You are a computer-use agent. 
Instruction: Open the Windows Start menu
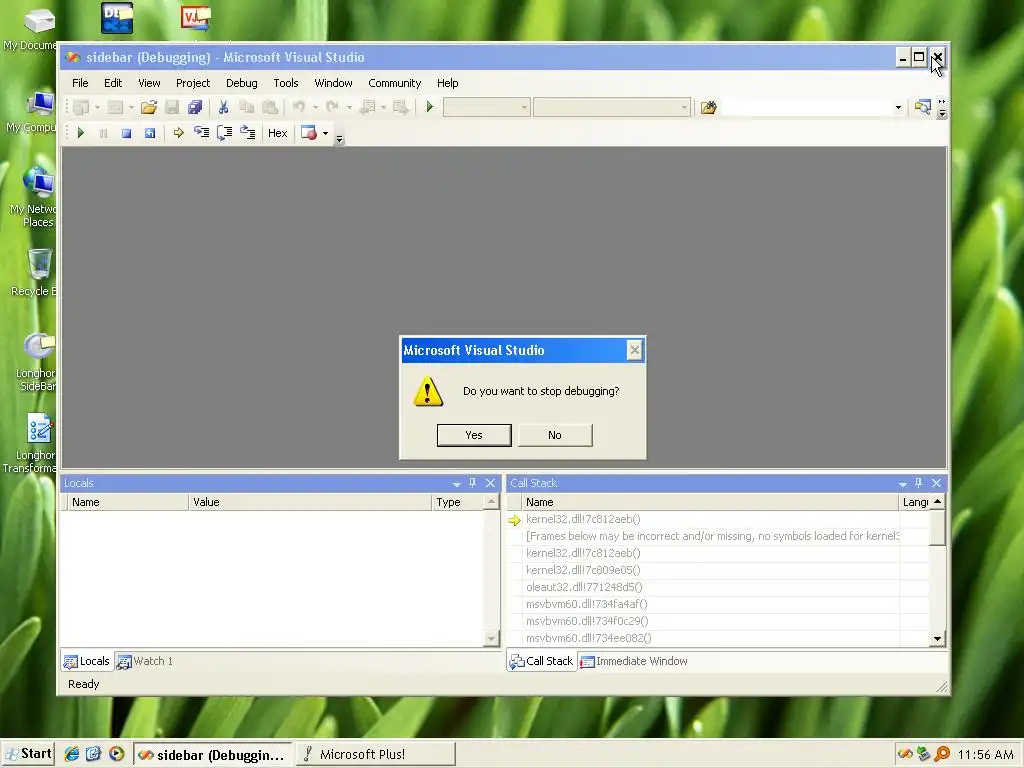pyautogui.click(x=28, y=754)
